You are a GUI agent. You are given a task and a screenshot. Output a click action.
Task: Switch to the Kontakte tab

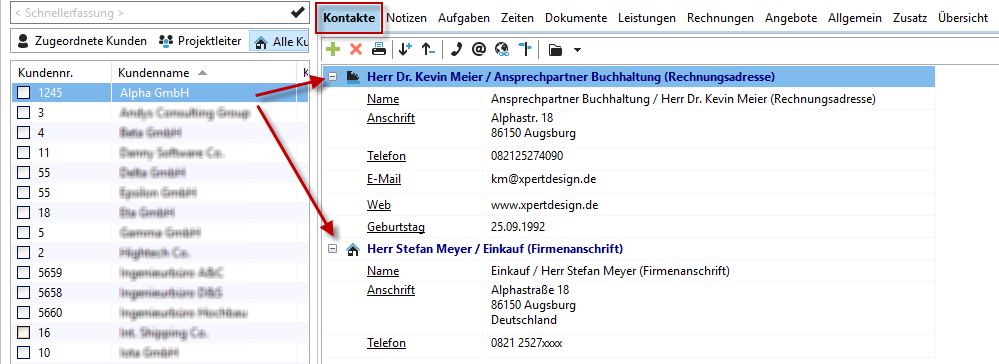tap(349, 18)
